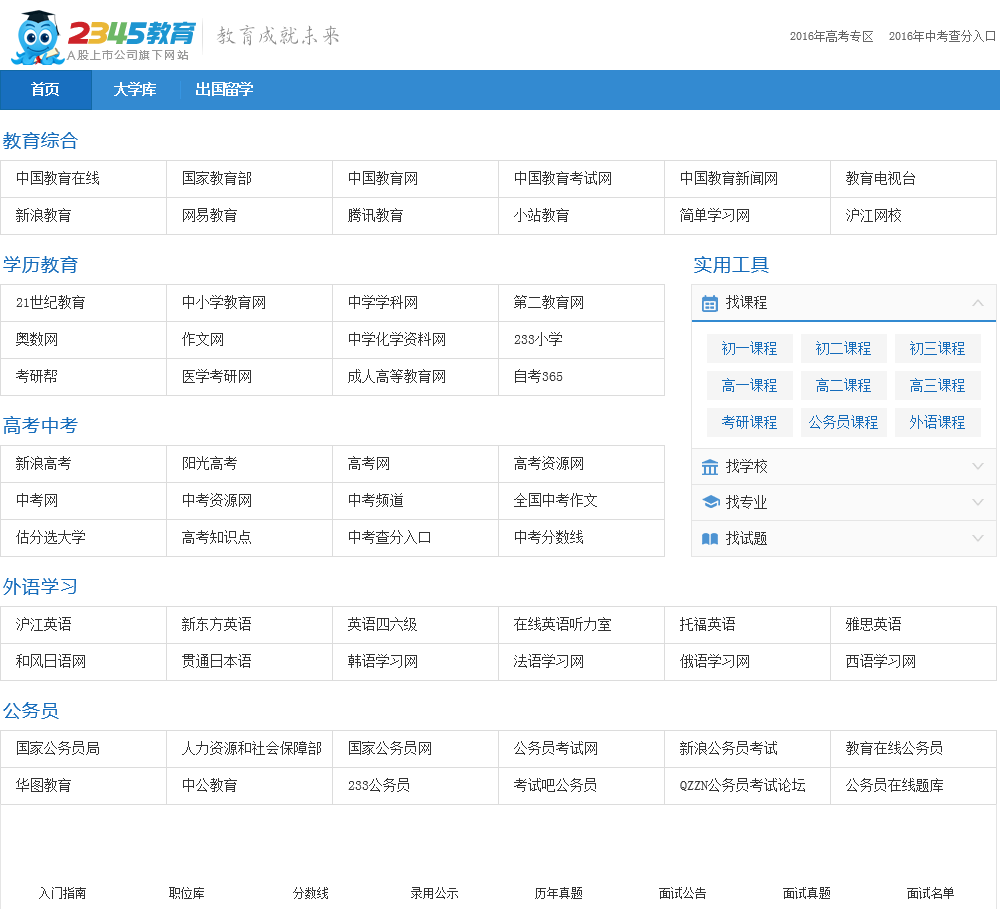Click the open book icon beside 找试题
1000x909 pixels.
[710, 539]
